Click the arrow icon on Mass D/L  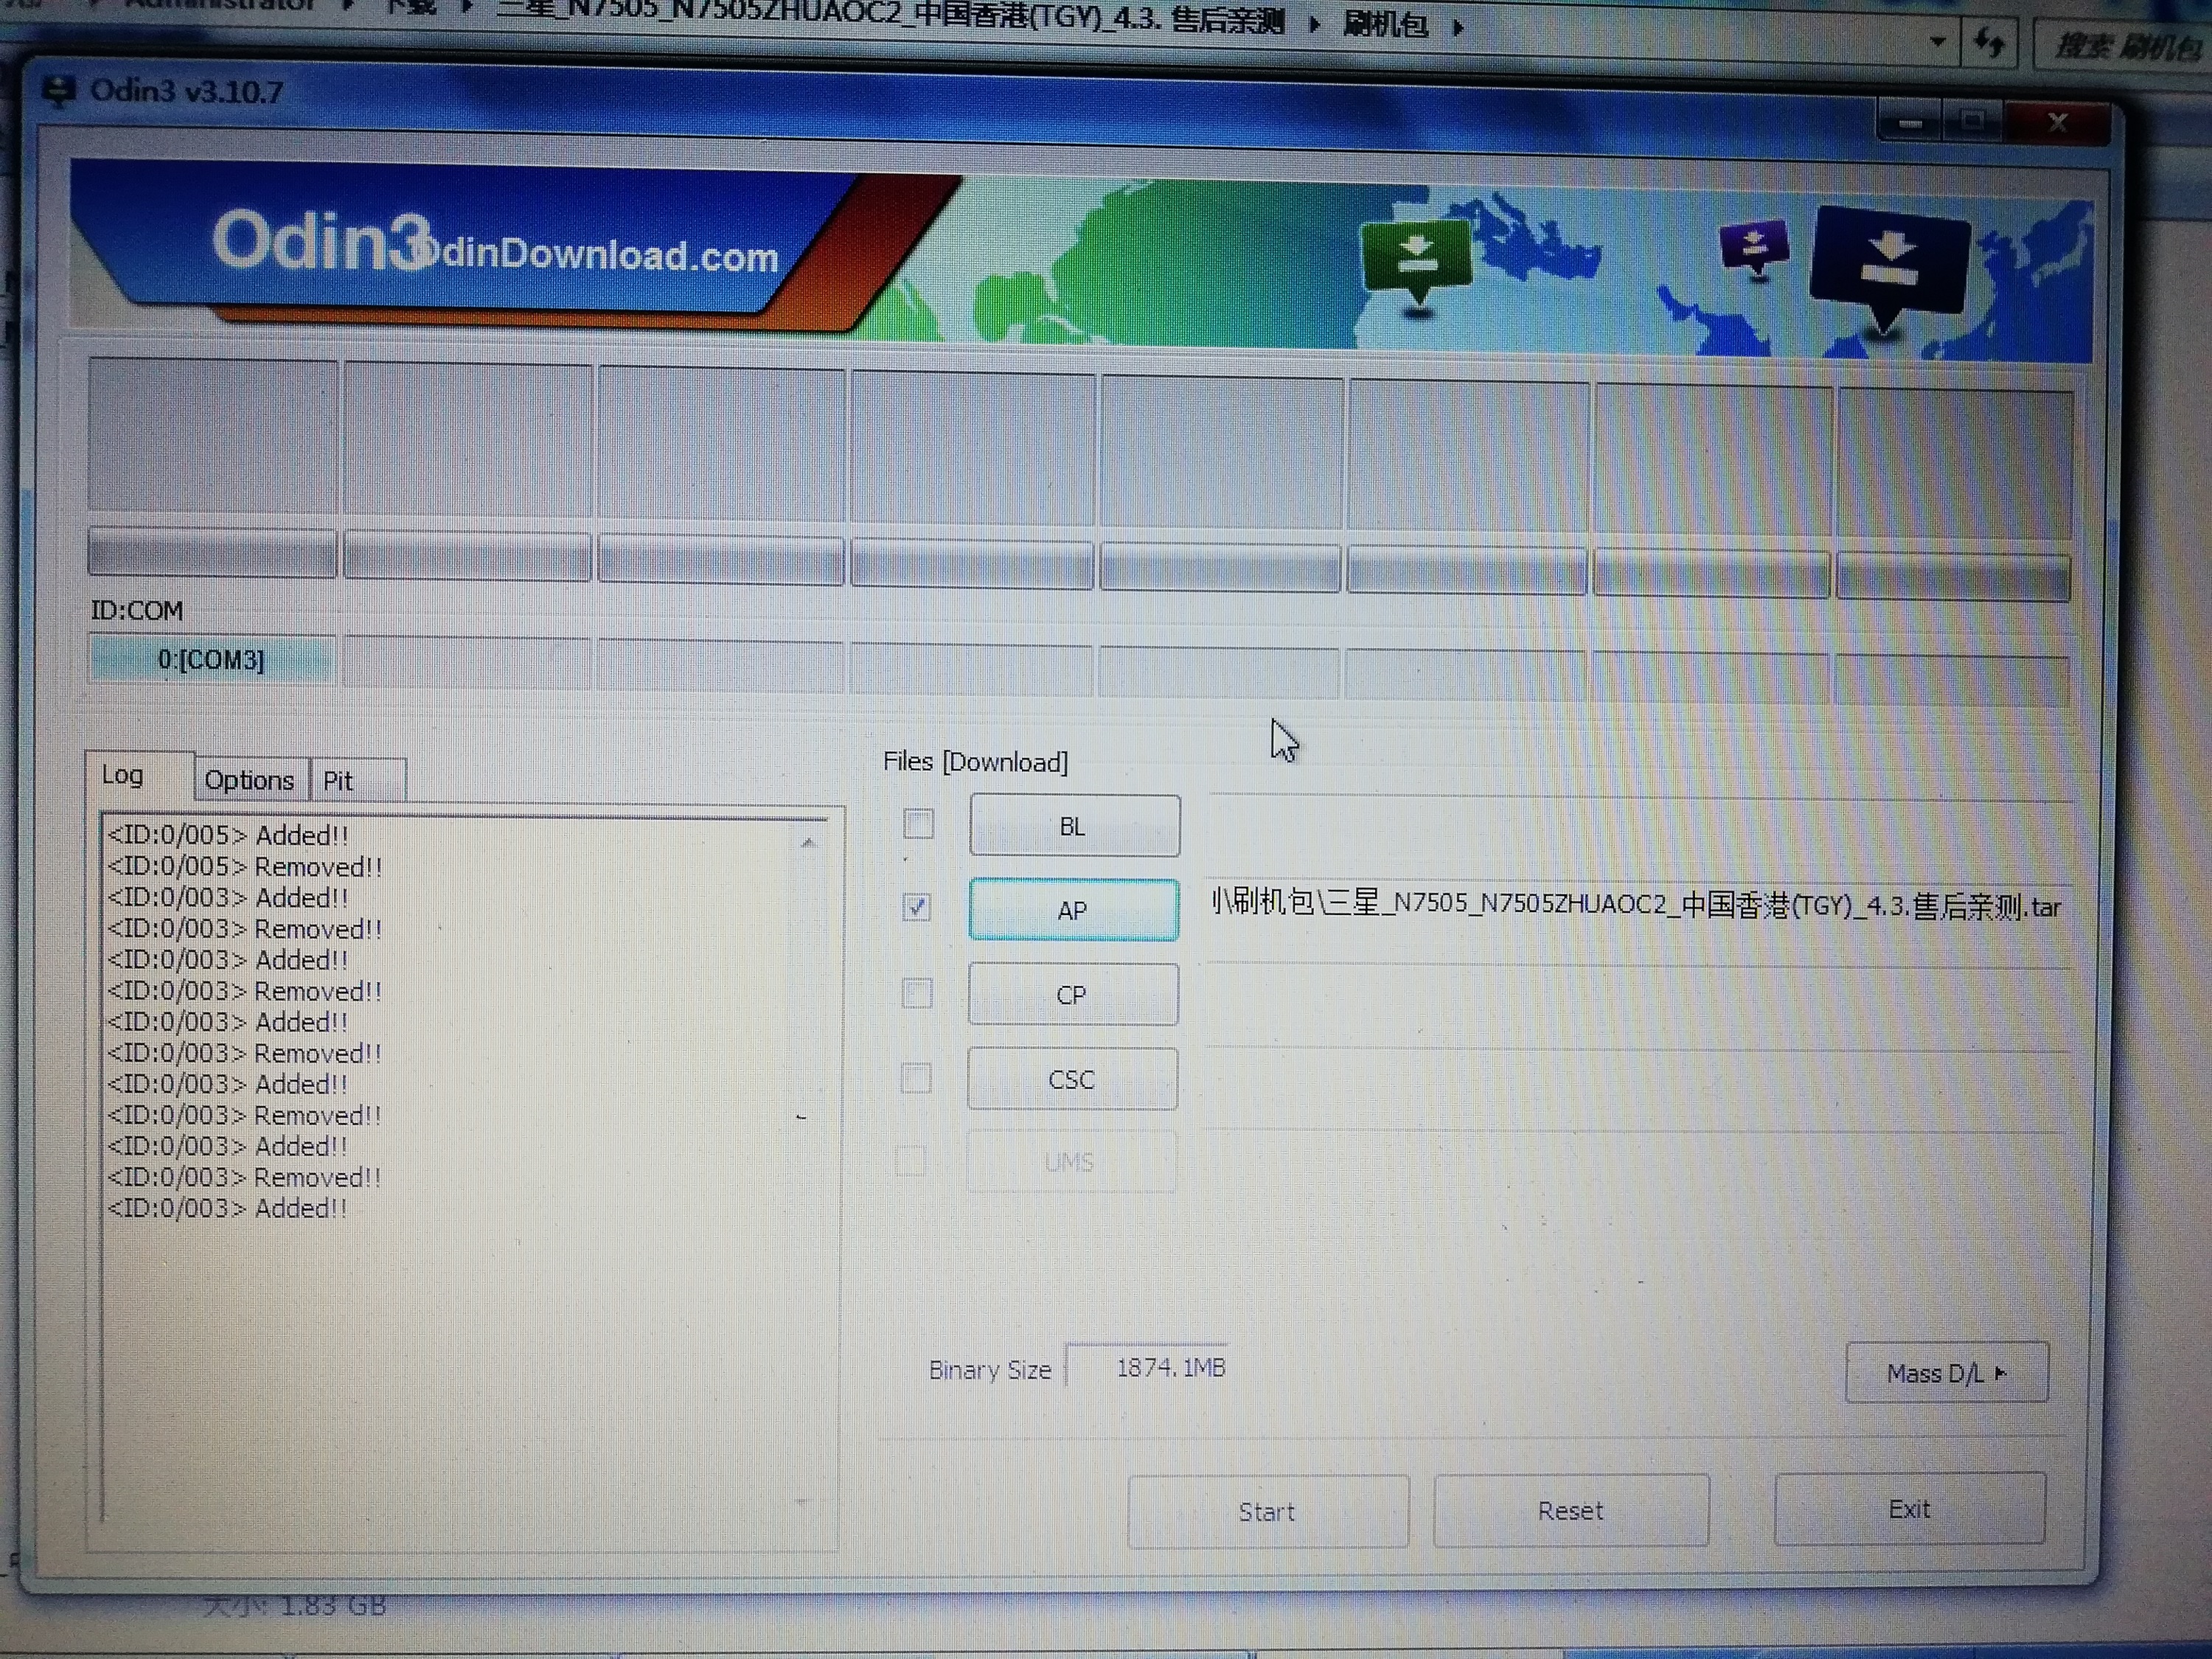click(x=2000, y=1373)
